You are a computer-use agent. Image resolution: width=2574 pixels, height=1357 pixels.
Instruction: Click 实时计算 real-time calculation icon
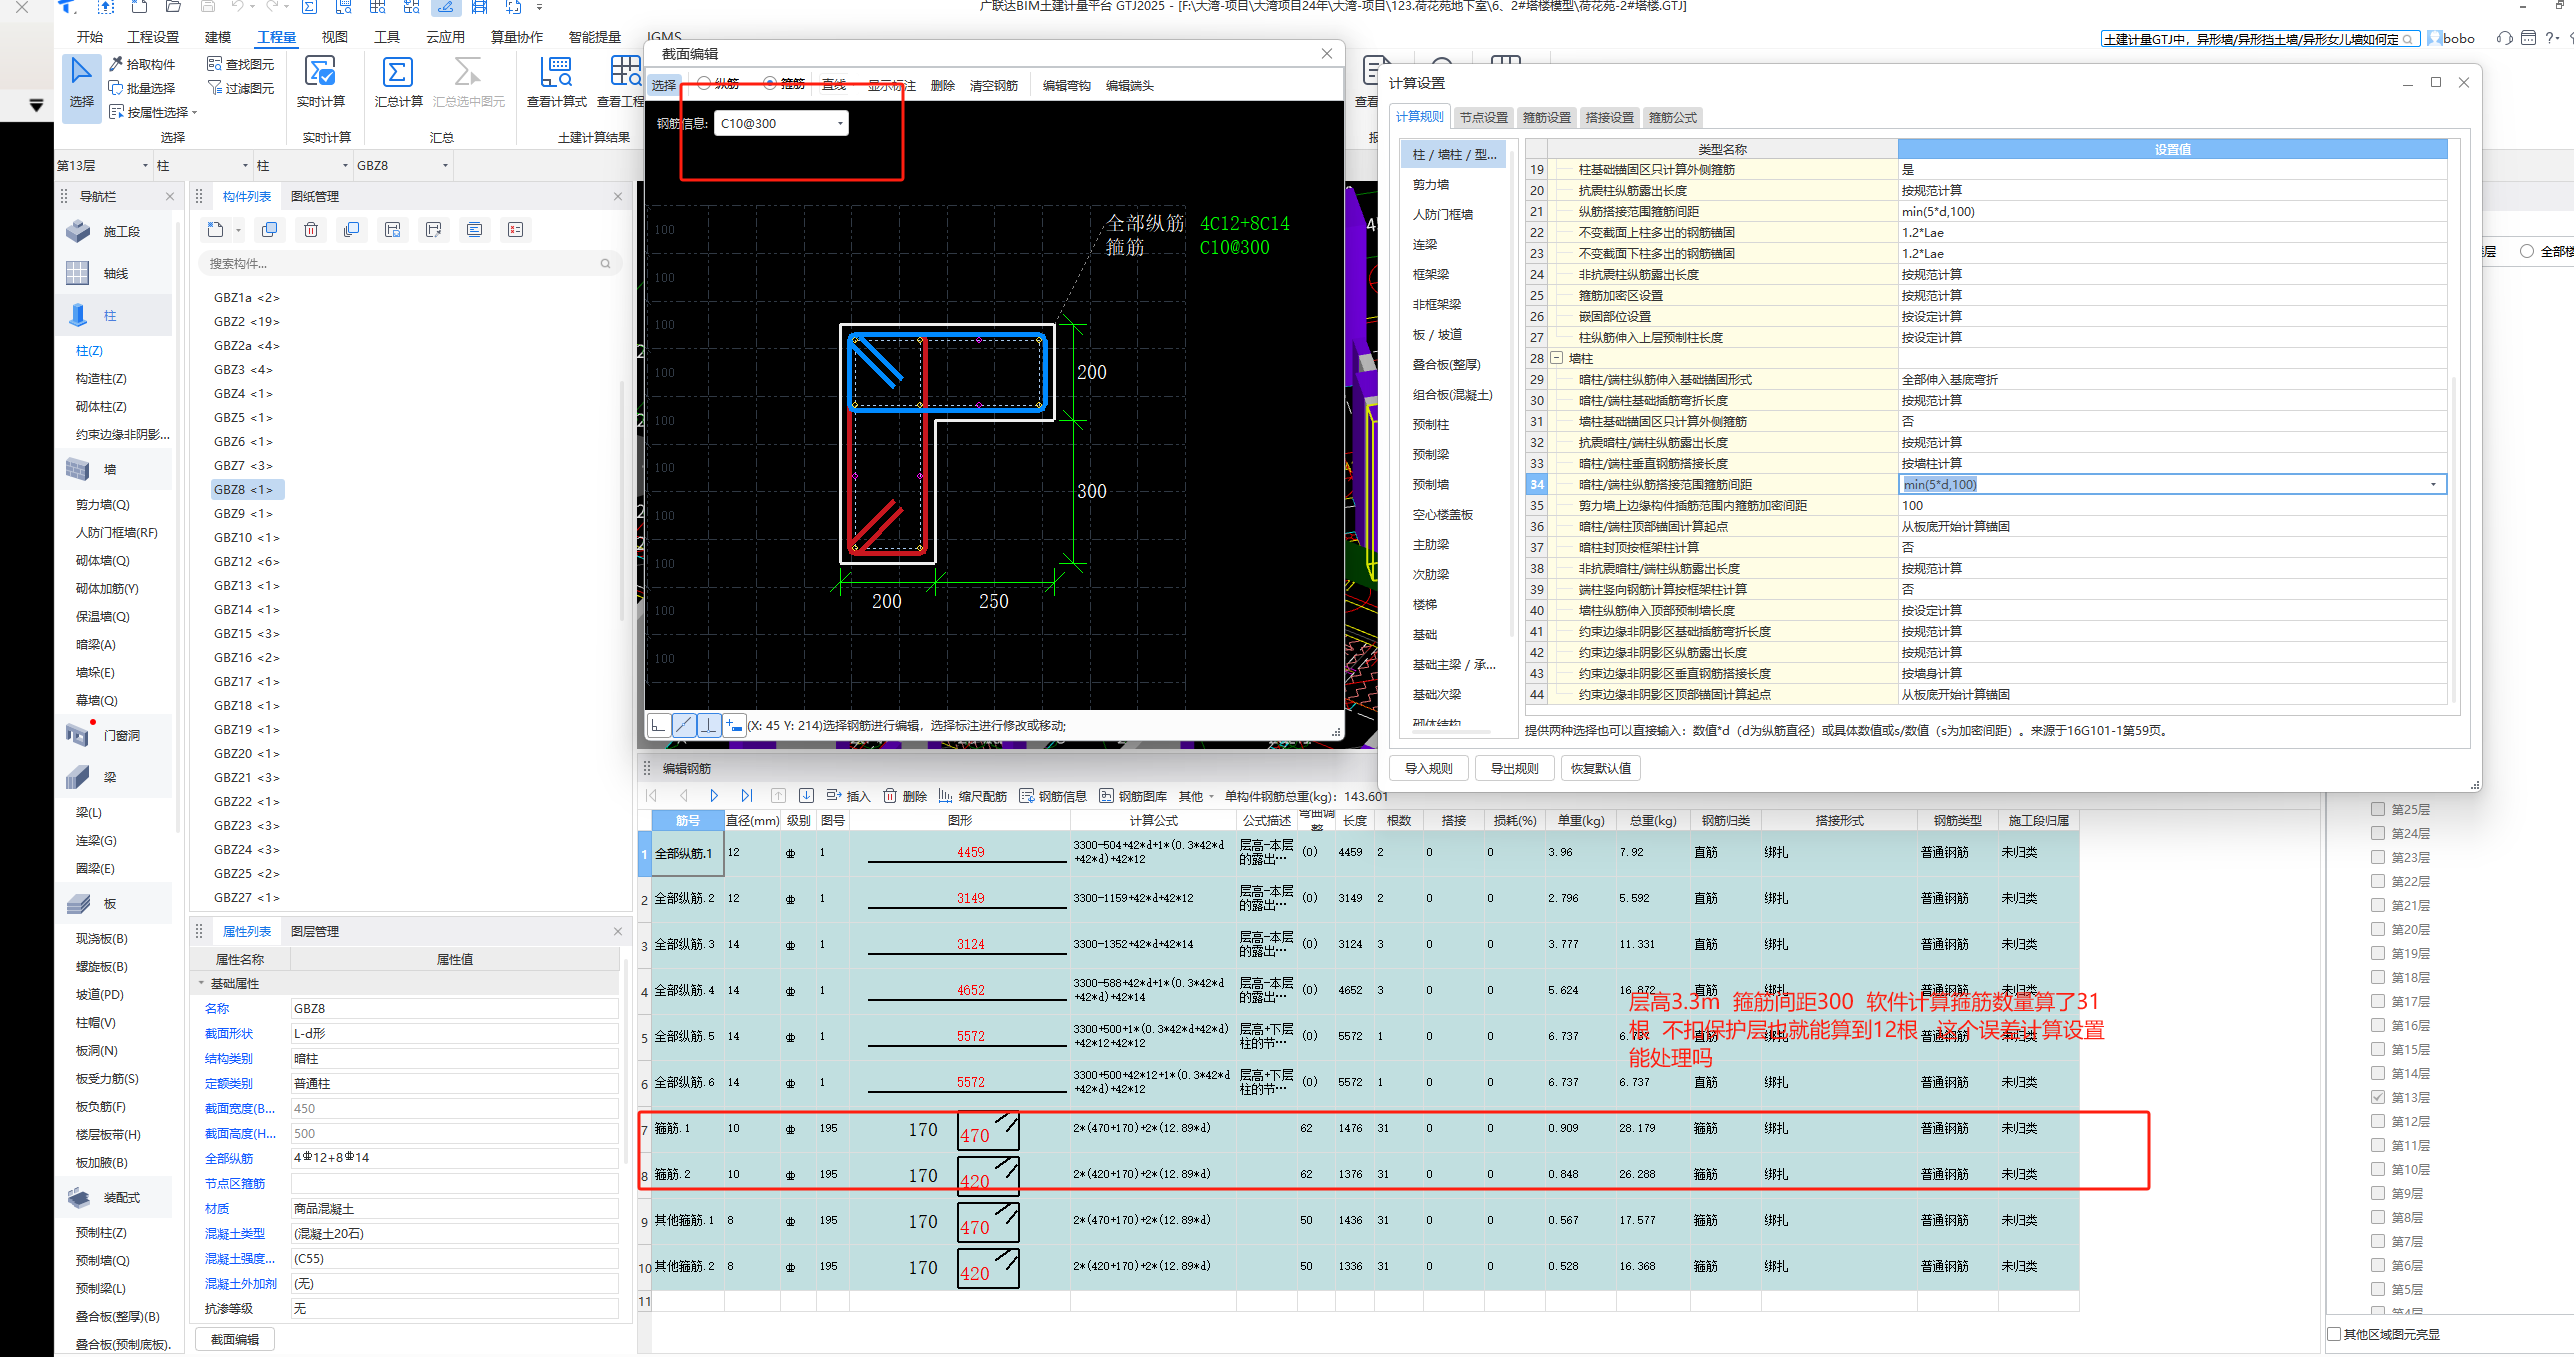pos(320,73)
